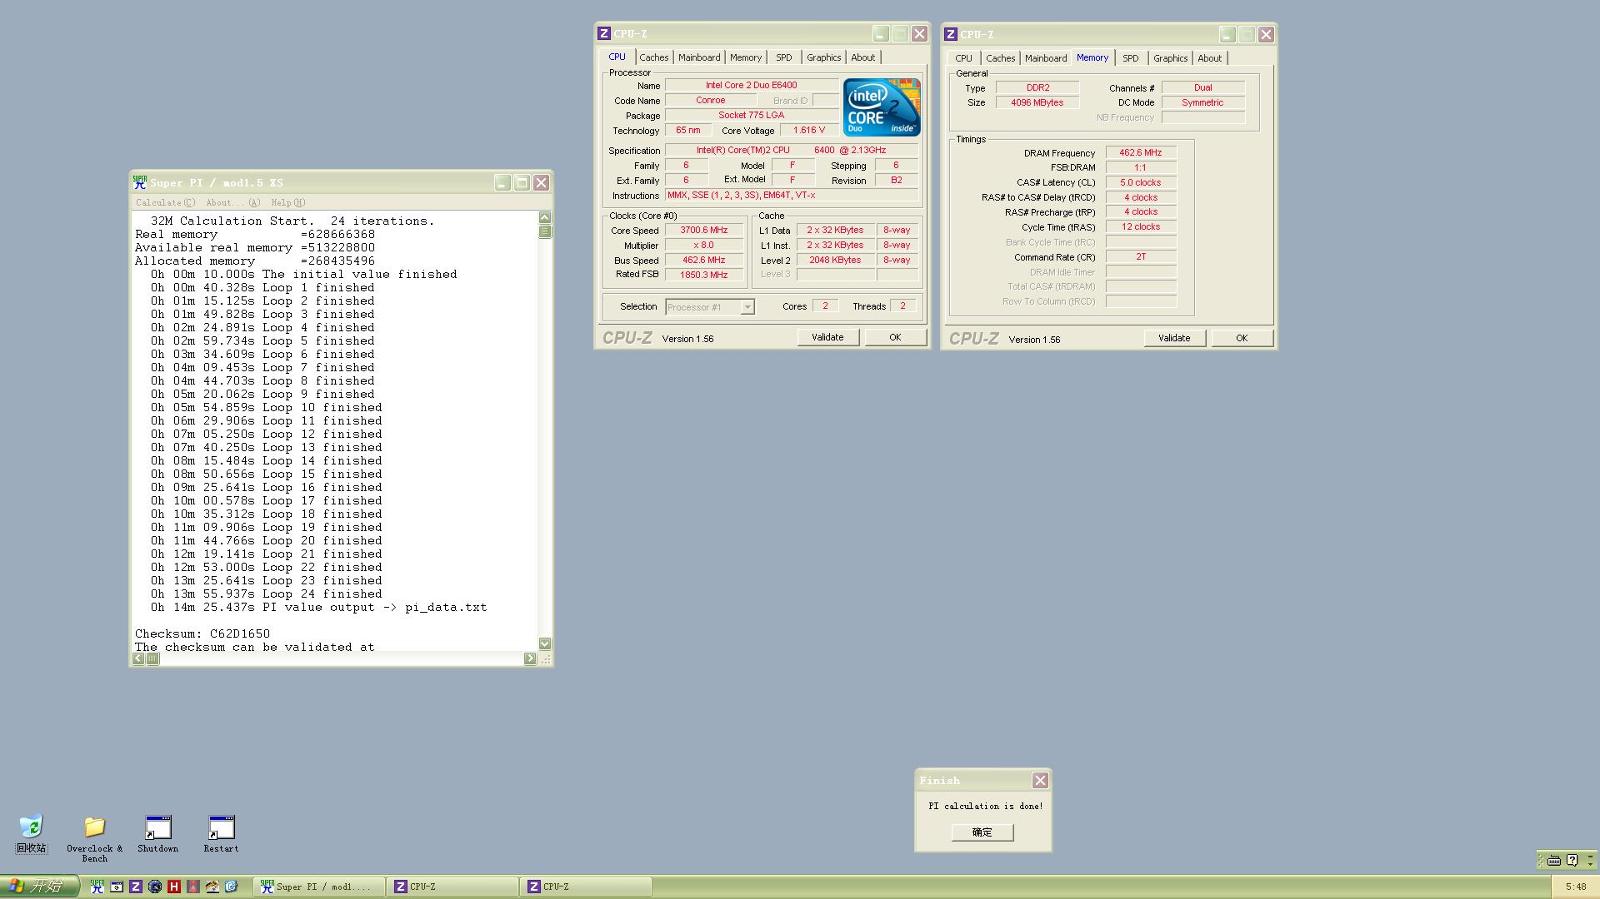Click the red-gray quick launch icon
Viewport: 1600px width, 899px height.
[x=193, y=886]
